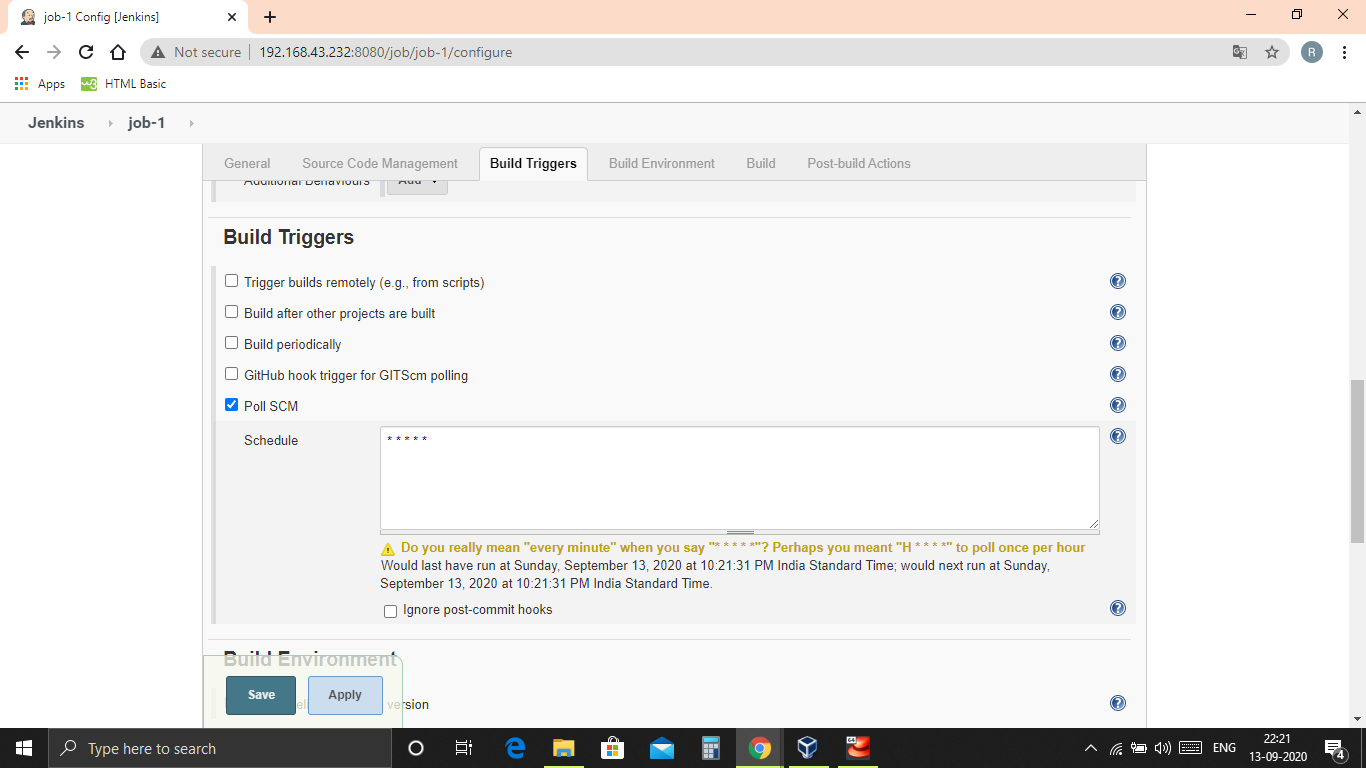Screen dimensions: 1366x768
Task: Expand the Jenkins breadcrumb arrow
Action: click(110, 123)
